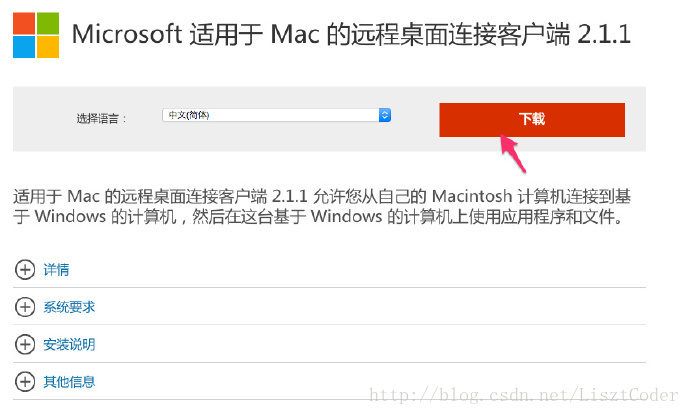Viewport: 690px width, 415px height.
Task: Click the yellow square of Microsoft logo
Action: (x=48, y=47)
